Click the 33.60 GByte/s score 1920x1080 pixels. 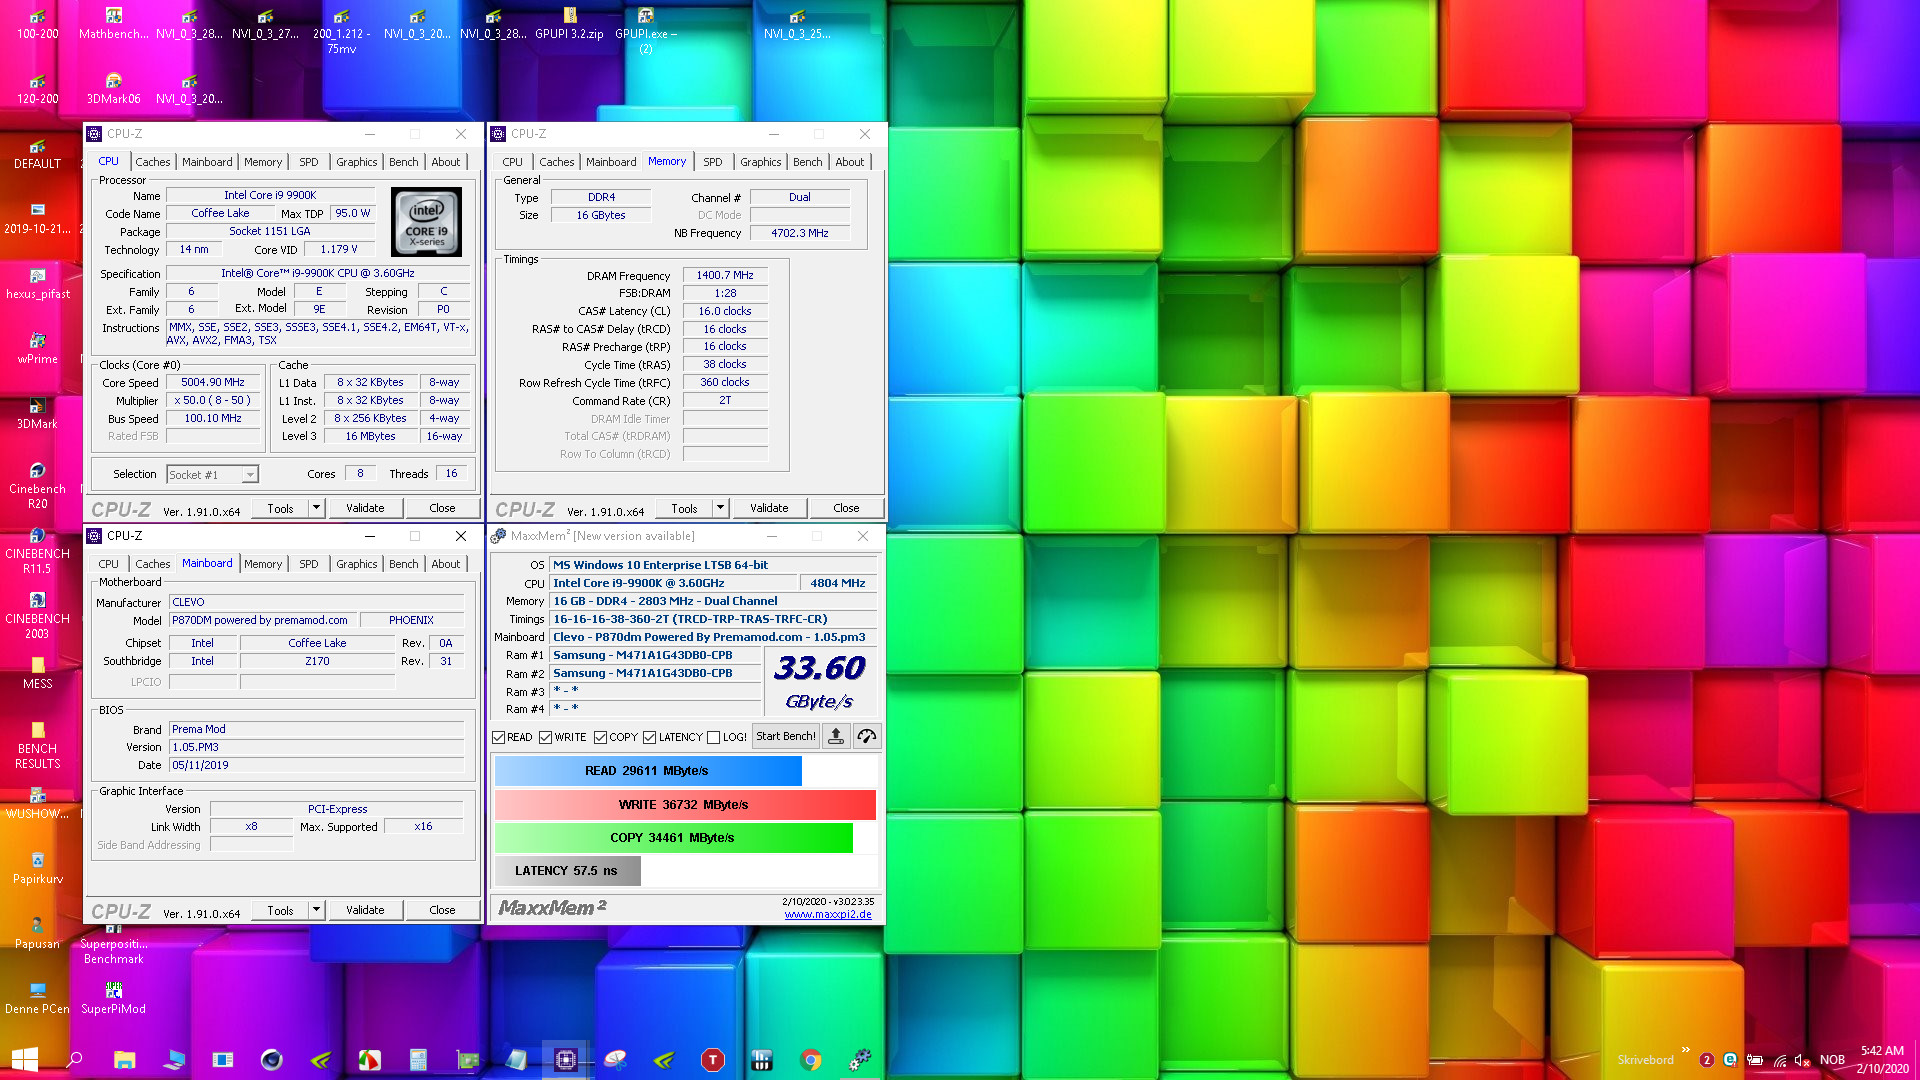tap(820, 680)
